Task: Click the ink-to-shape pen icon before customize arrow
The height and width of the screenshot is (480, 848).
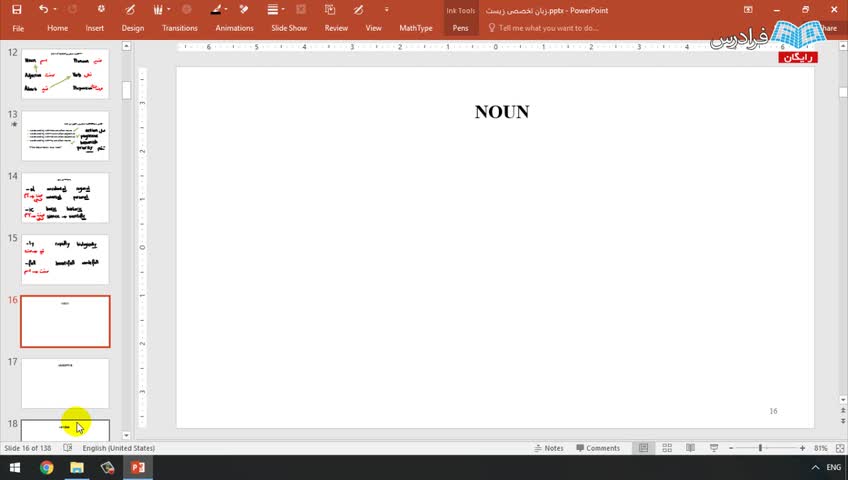Action: click(358, 9)
